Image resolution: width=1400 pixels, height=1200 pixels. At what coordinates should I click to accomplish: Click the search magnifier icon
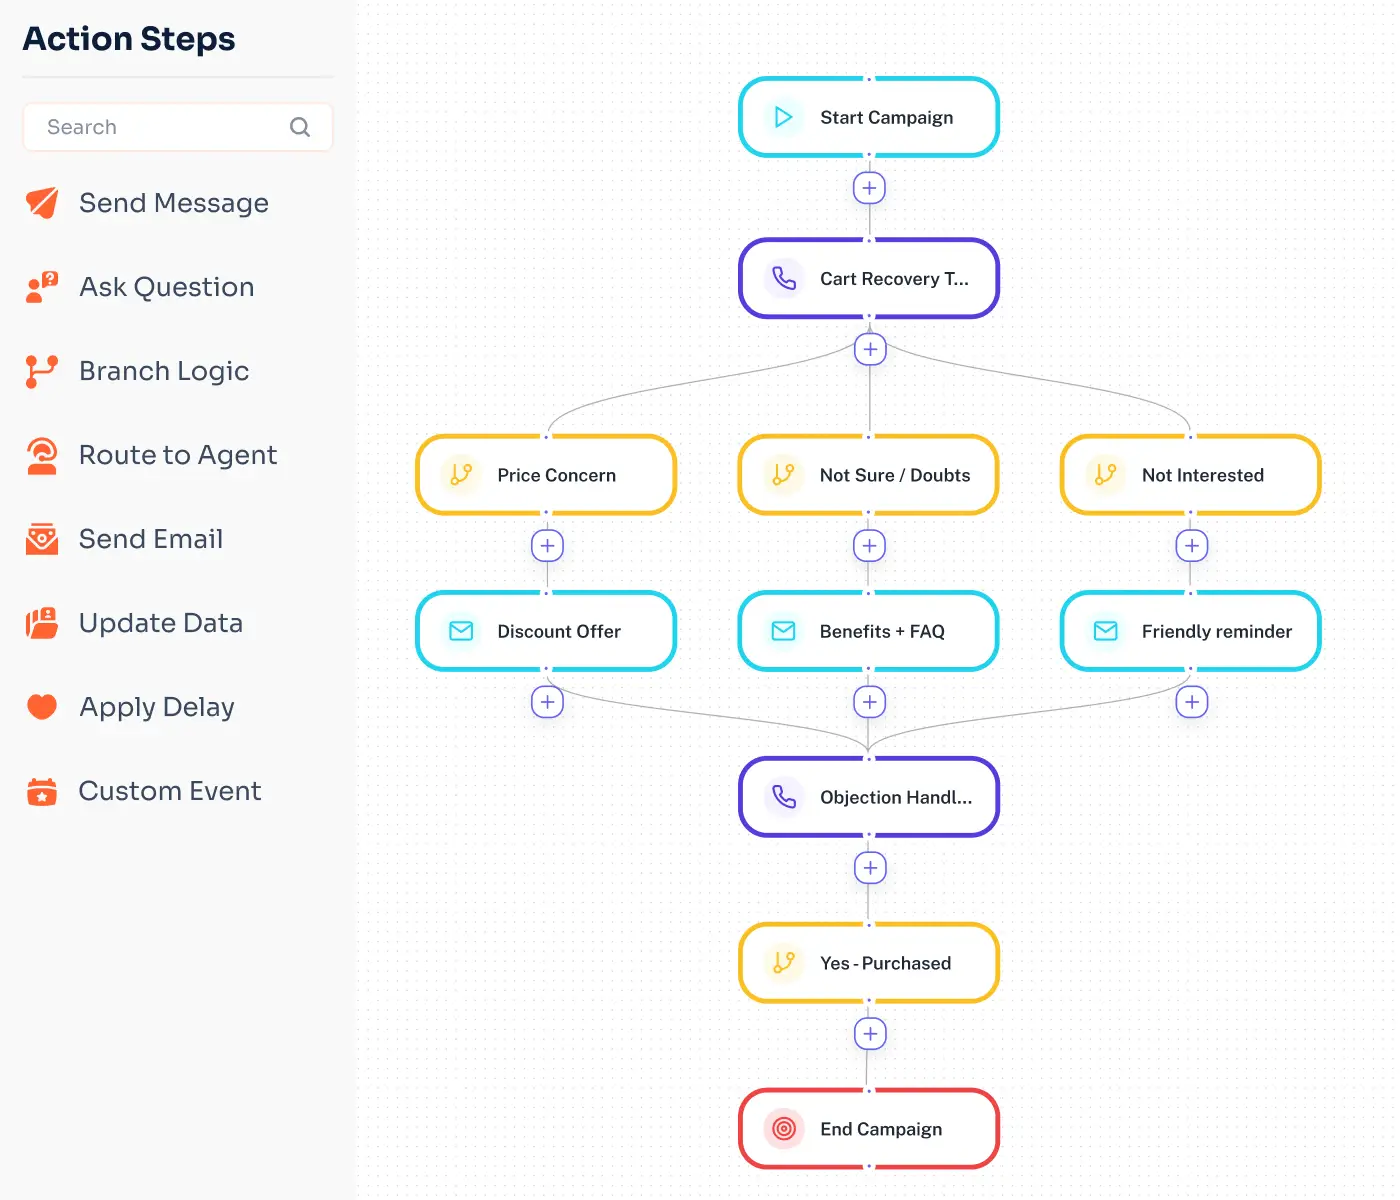(300, 127)
